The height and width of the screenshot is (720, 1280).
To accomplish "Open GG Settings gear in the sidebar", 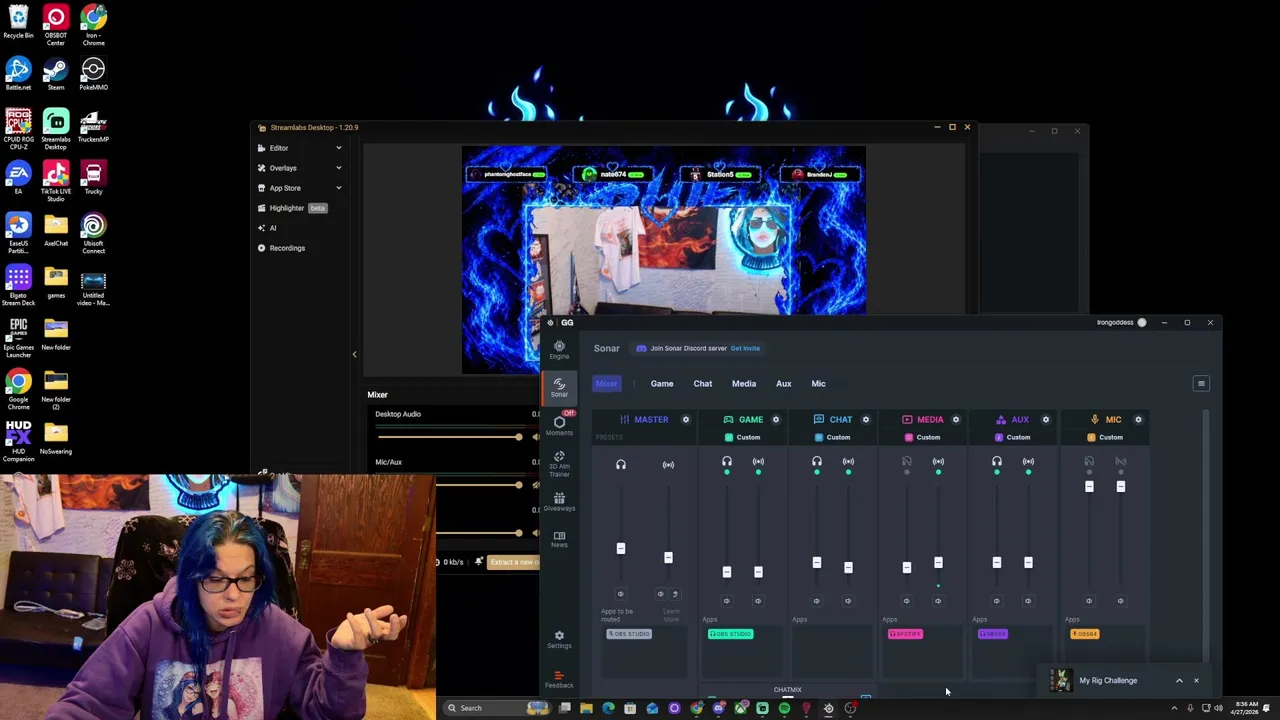I will pos(559,640).
